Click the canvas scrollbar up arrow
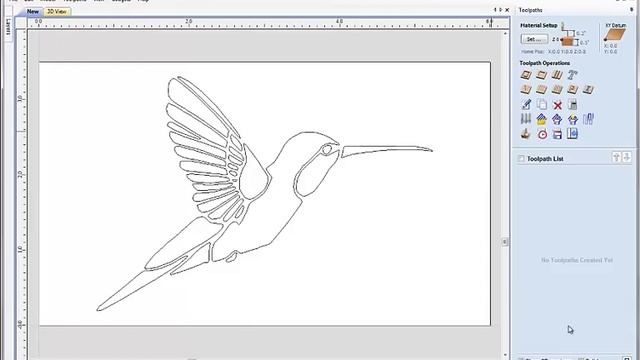Image resolution: width=640 pixels, height=360 pixels. tap(505, 33)
